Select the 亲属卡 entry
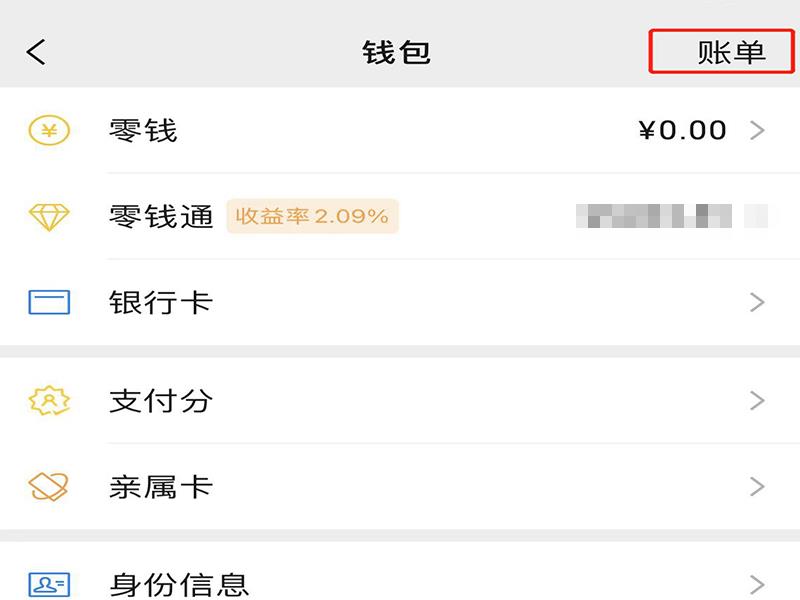The width and height of the screenshot is (800, 600). tap(161, 487)
